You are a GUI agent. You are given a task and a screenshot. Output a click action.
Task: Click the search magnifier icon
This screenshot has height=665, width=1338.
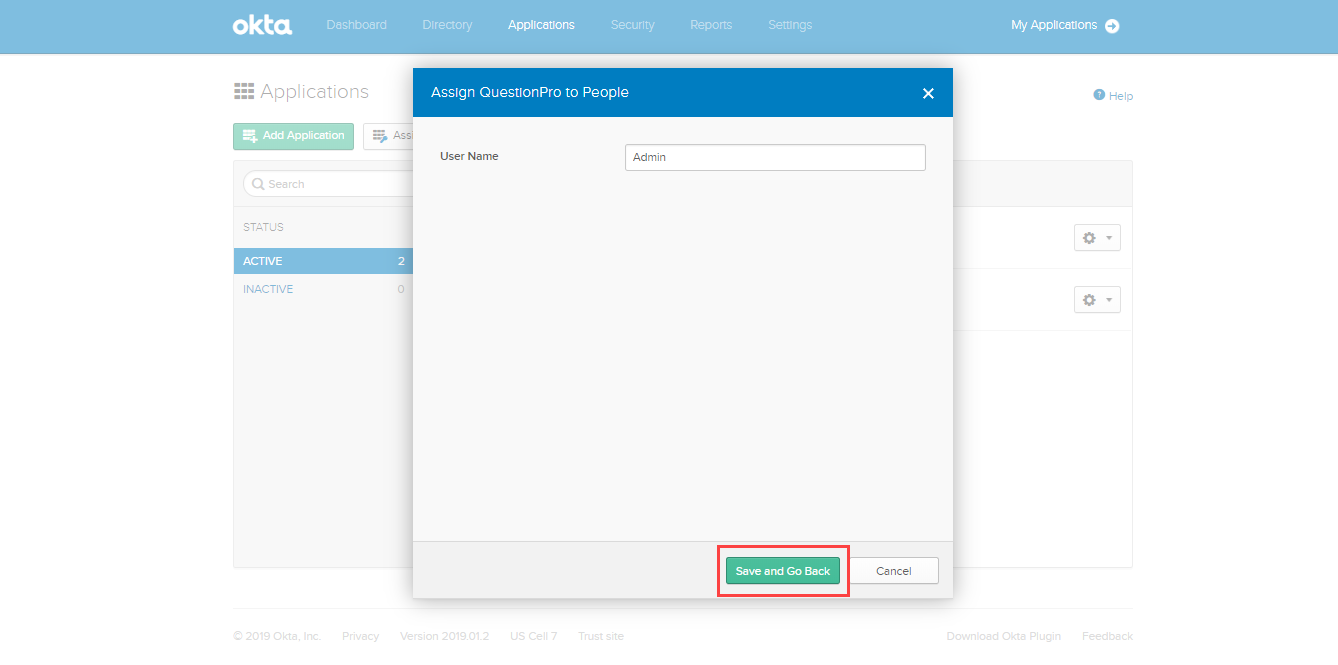coord(258,184)
